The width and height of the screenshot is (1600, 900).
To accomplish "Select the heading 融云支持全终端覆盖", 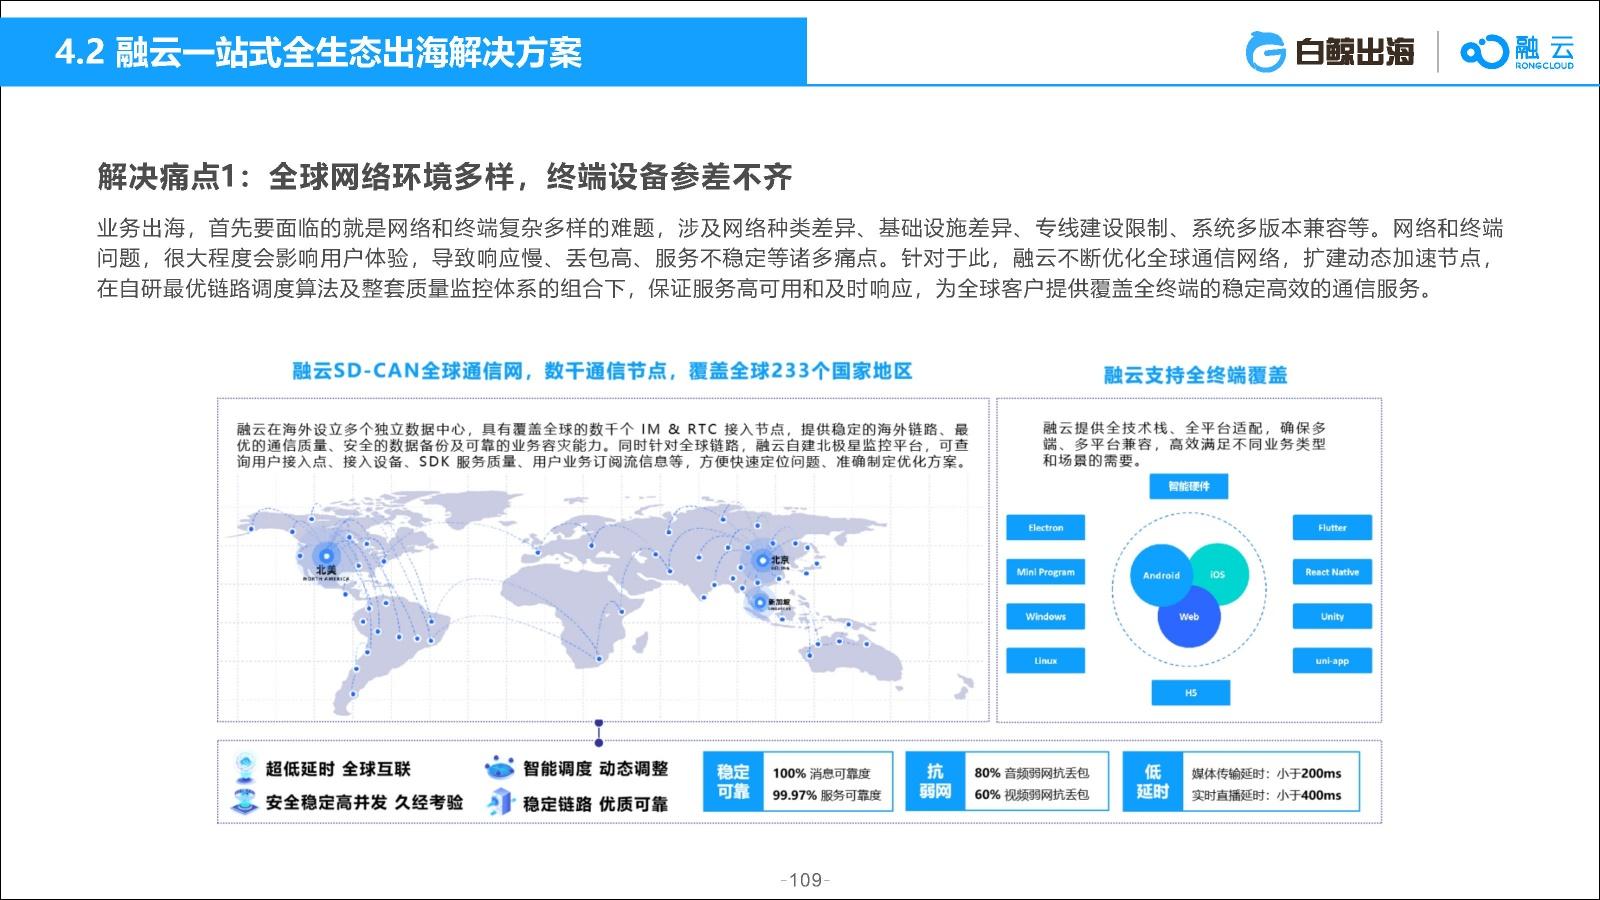I will 1195,375.
